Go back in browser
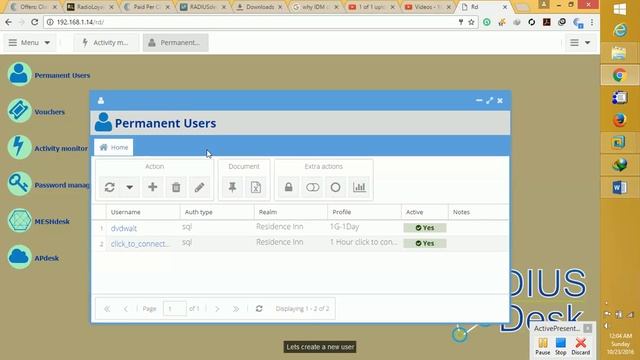This screenshot has width=640, height=360. (9, 22)
